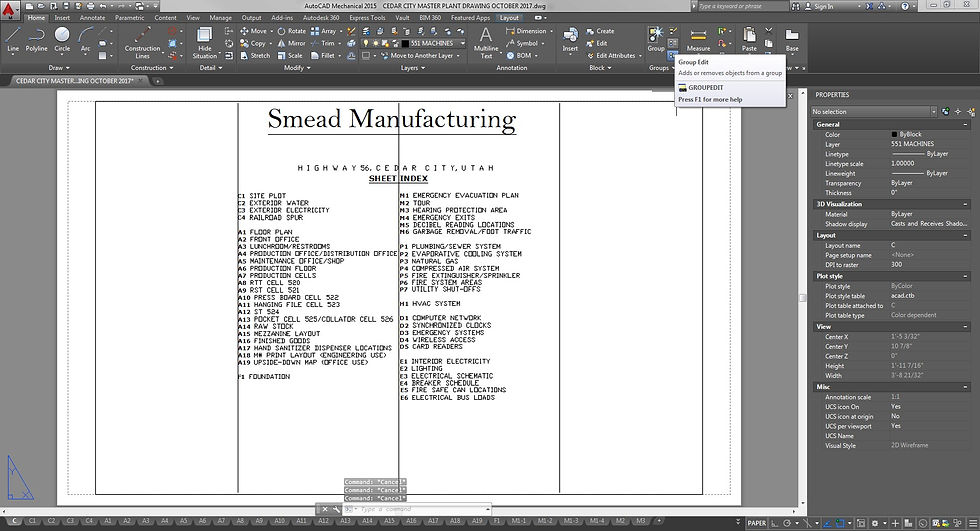This screenshot has height=531, width=980.
Task: Click the command line input field
Action: (x=419, y=509)
